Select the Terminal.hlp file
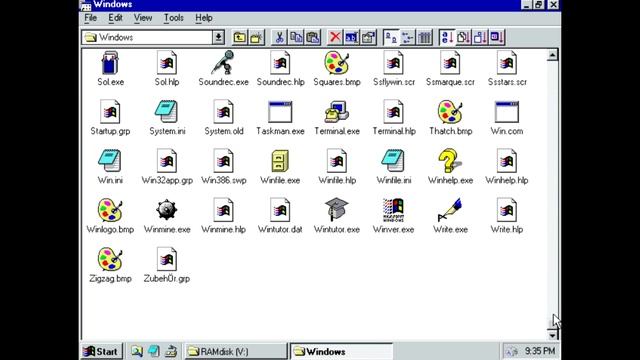 (393, 117)
